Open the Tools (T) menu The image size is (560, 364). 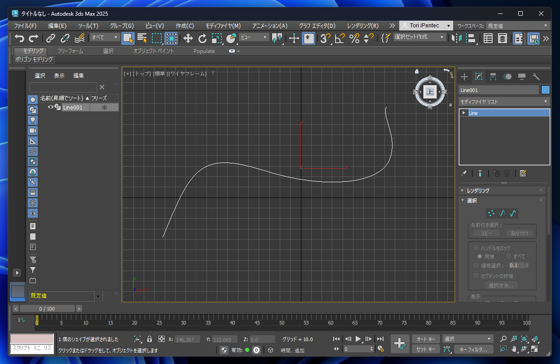pos(88,26)
